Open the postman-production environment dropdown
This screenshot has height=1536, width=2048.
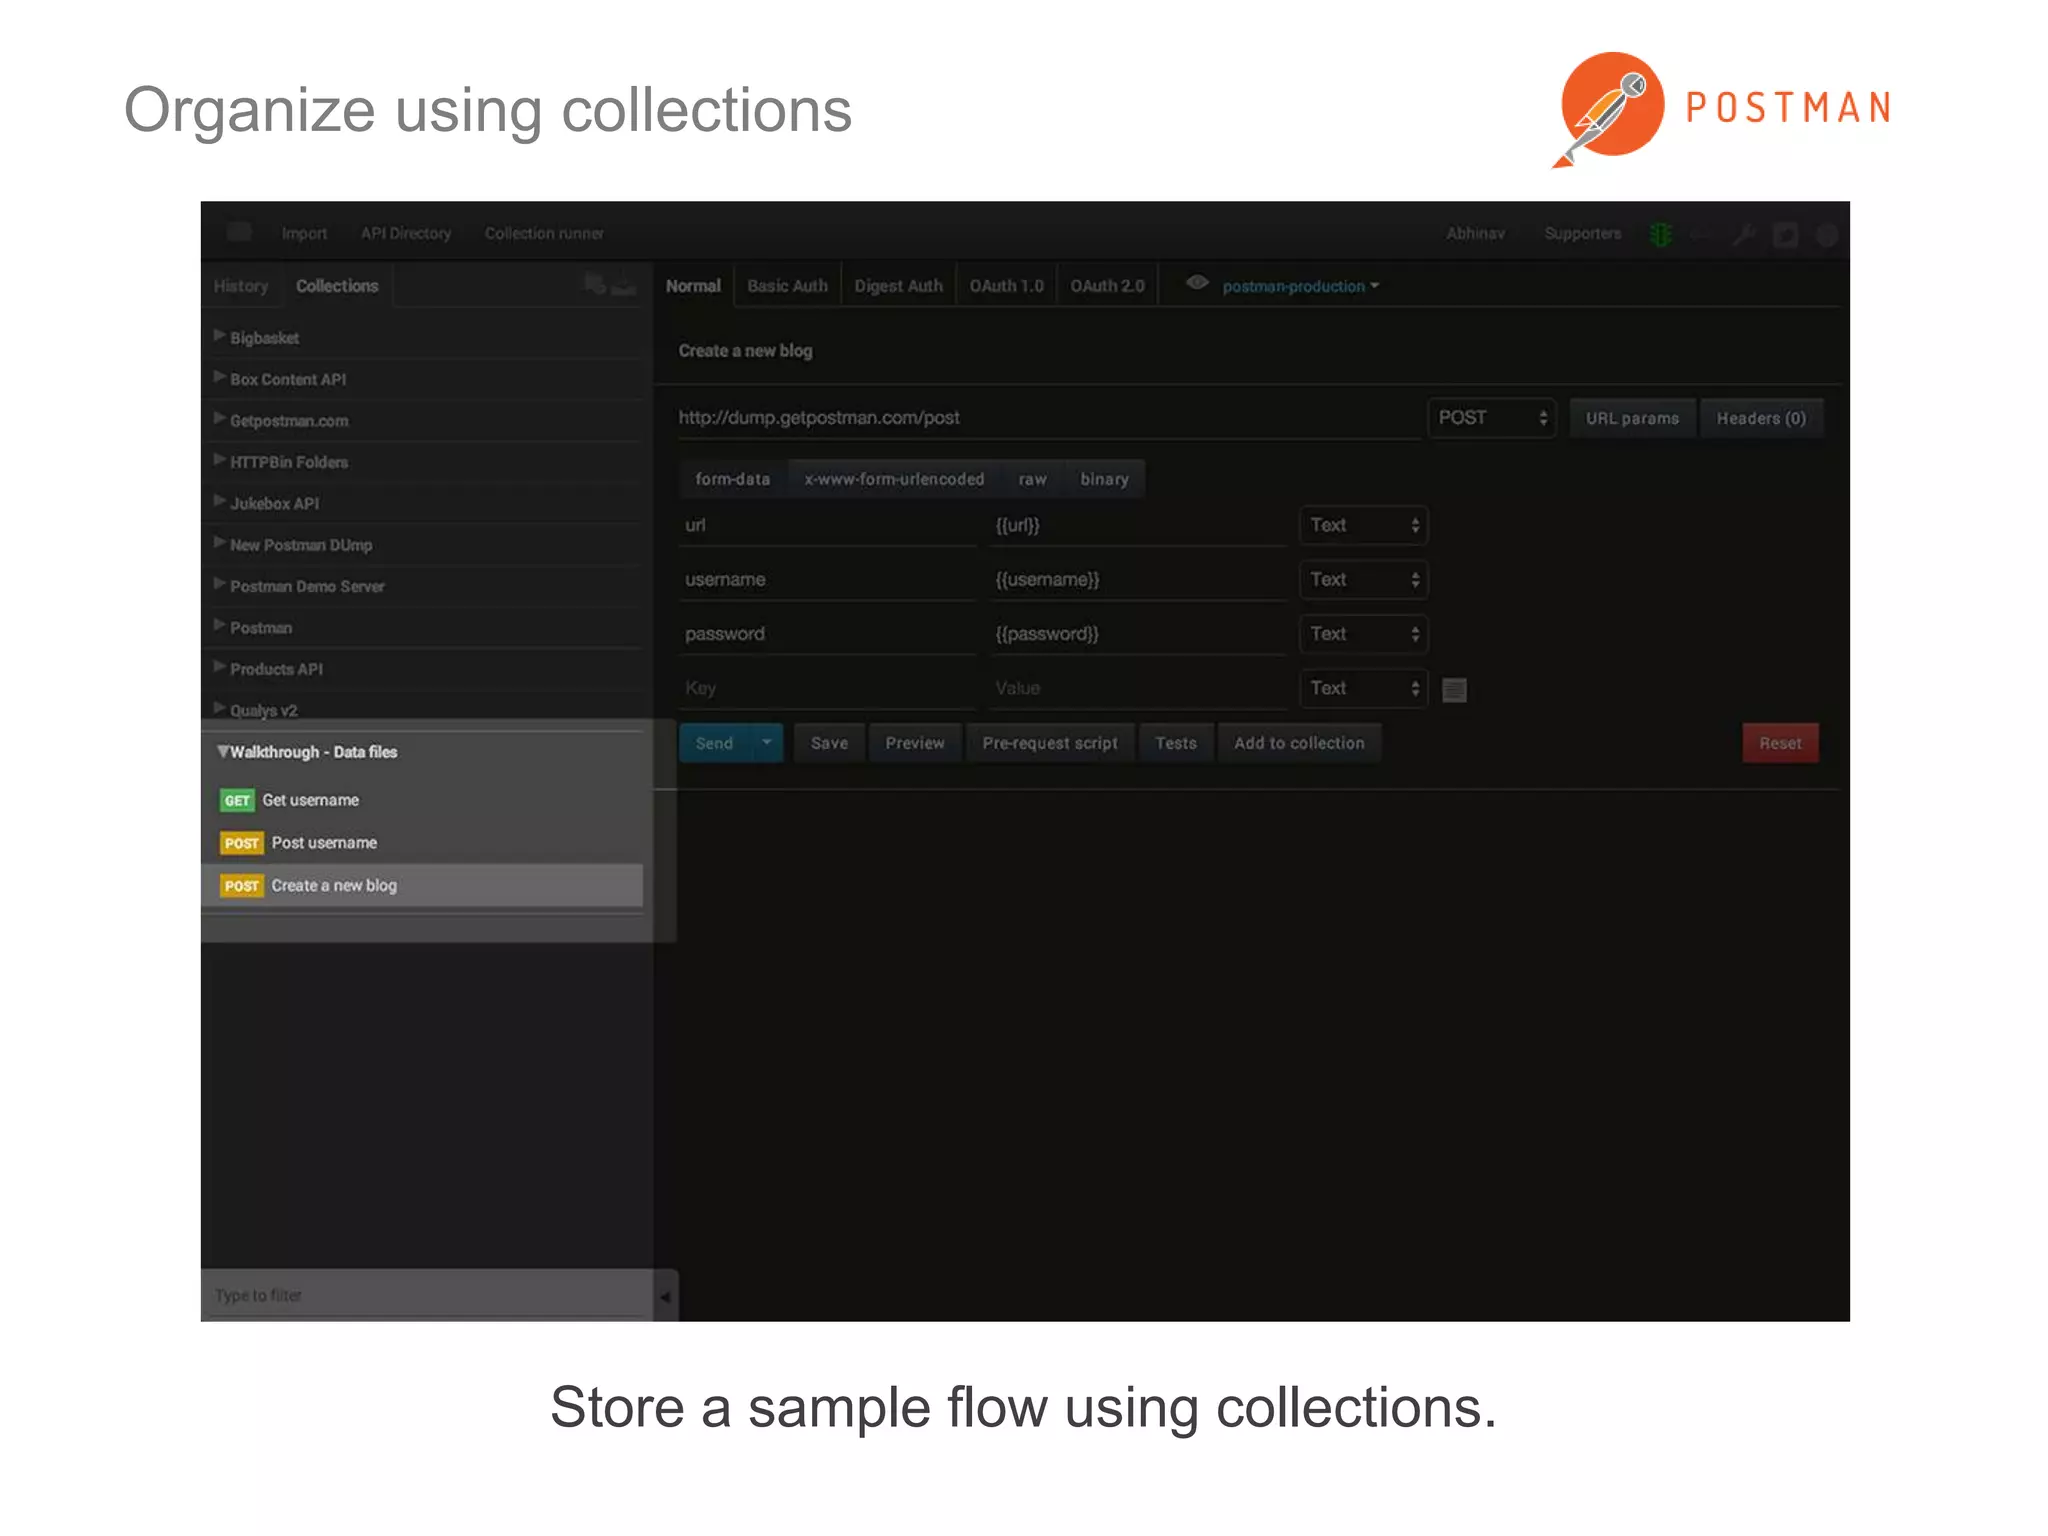coord(1300,286)
